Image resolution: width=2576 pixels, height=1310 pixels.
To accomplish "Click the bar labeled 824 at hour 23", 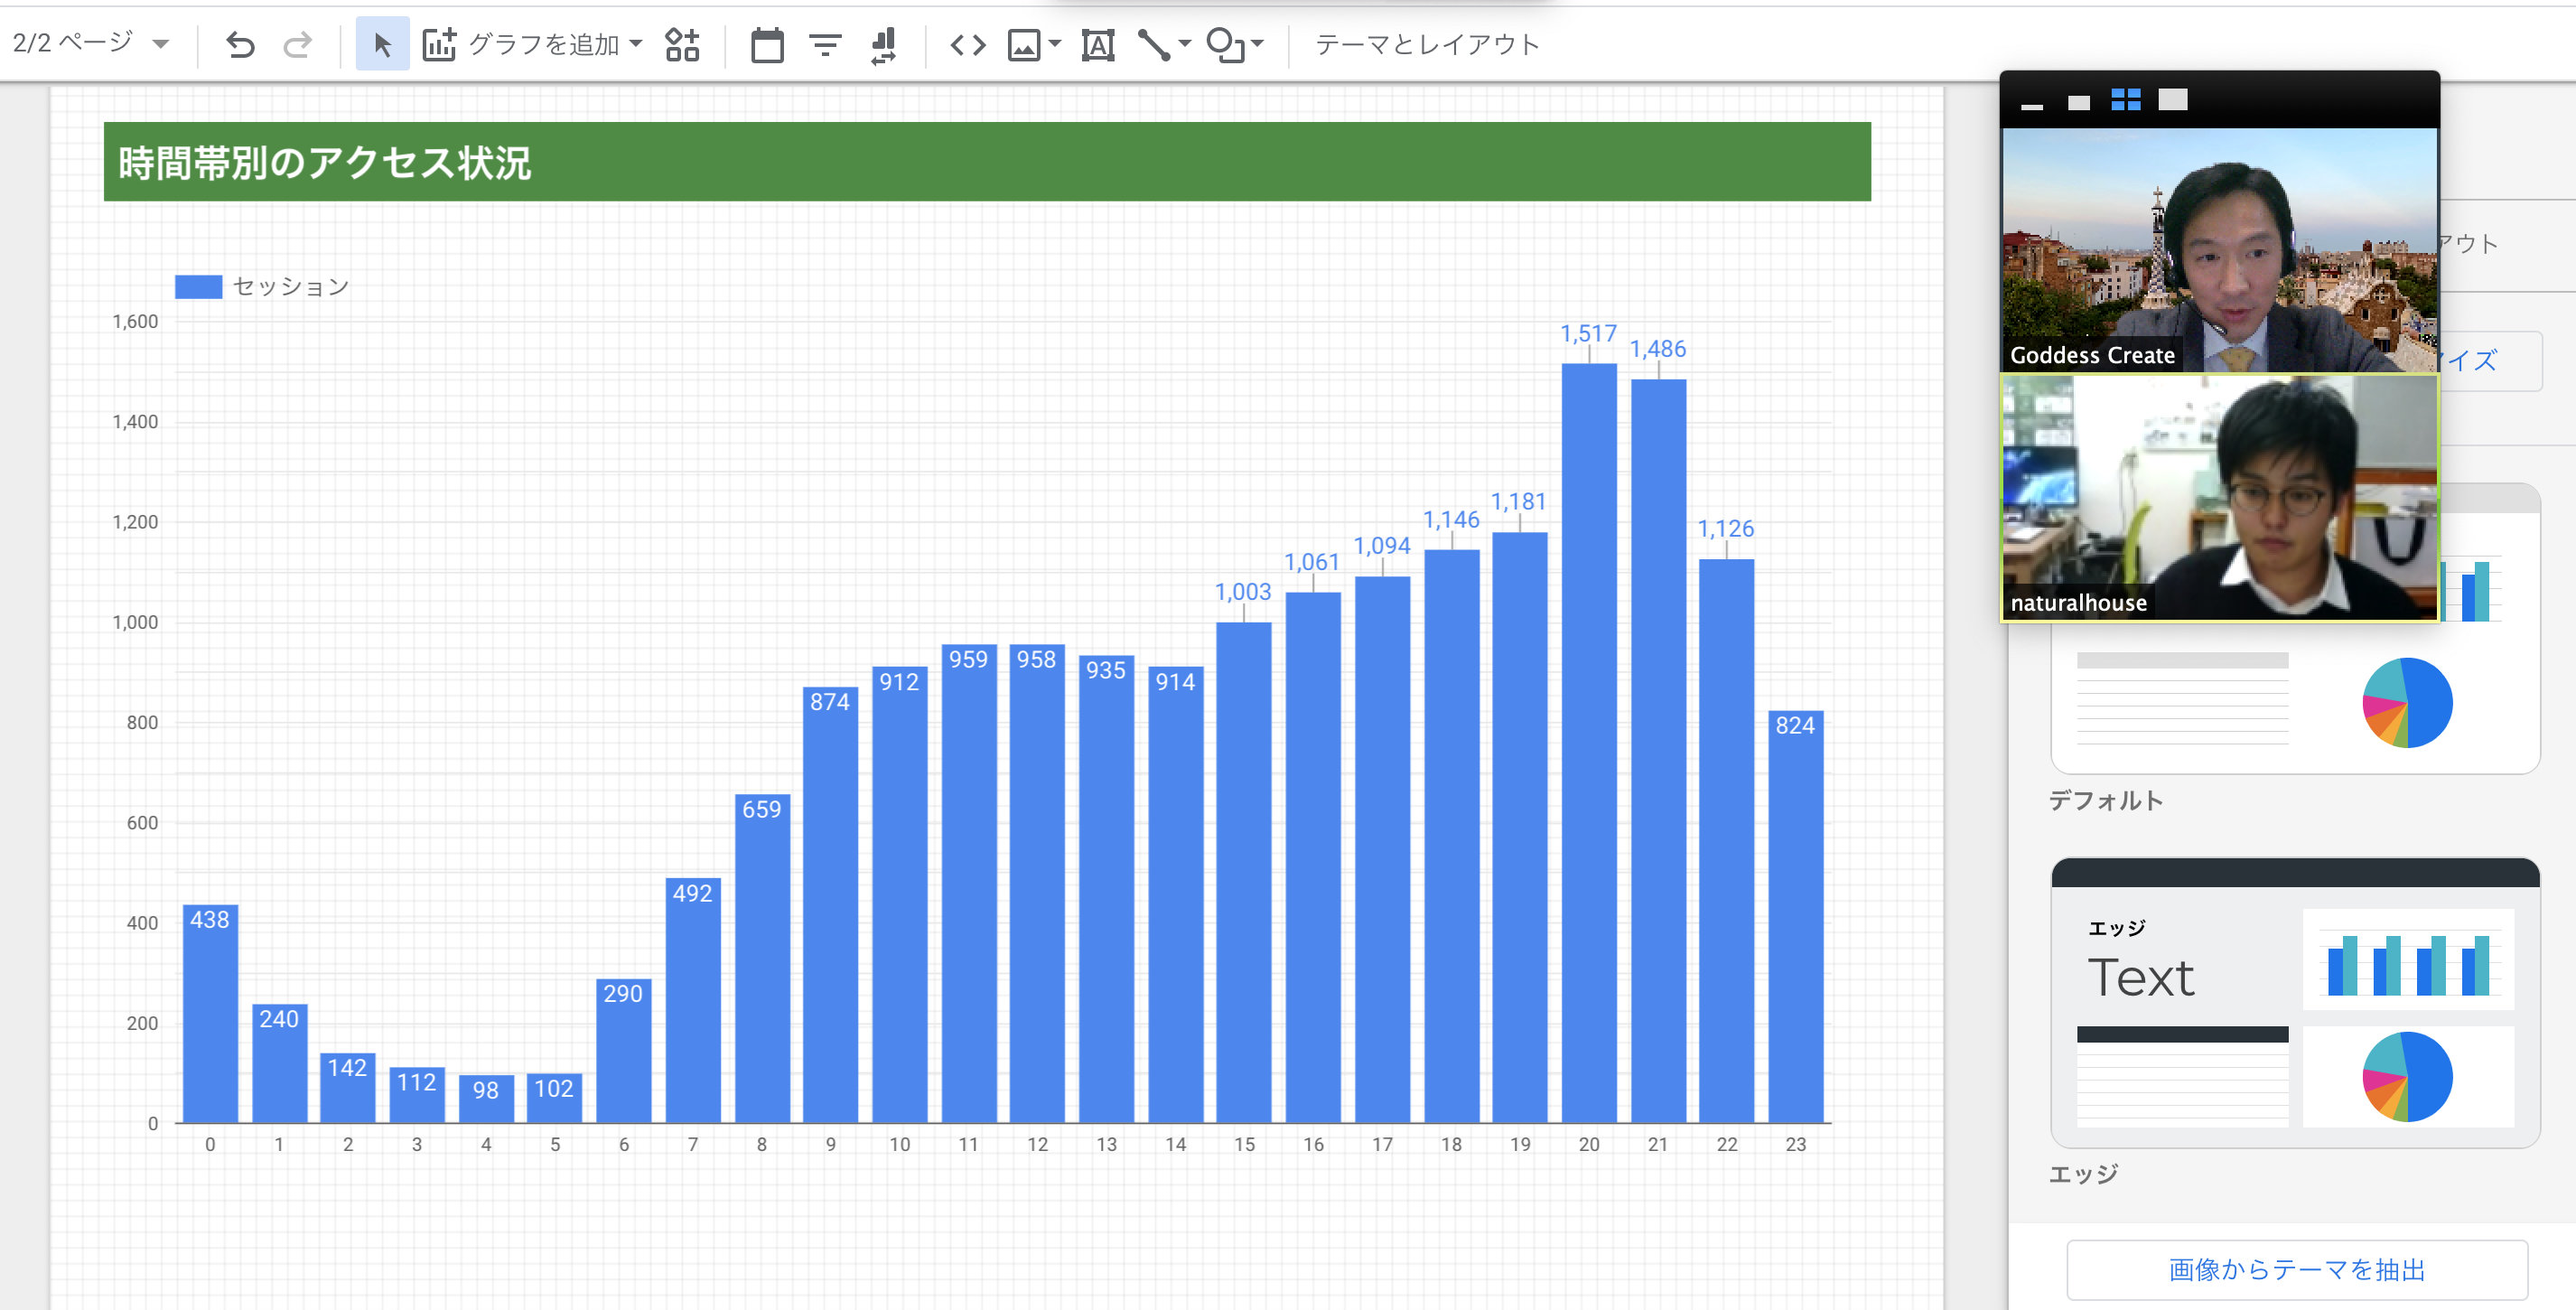I will pos(1795,916).
